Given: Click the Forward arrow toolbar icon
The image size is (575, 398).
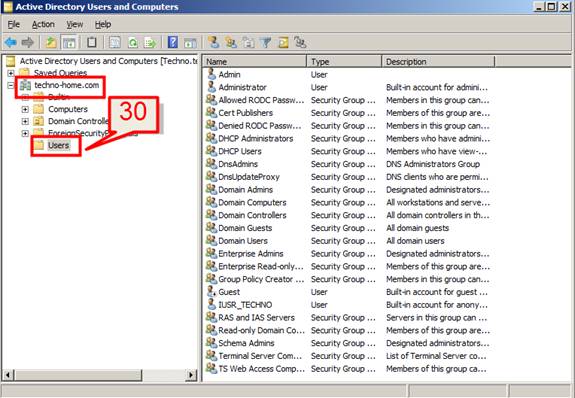Looking at the screenshot, I should pyautogui.click(x=28, y=43).
